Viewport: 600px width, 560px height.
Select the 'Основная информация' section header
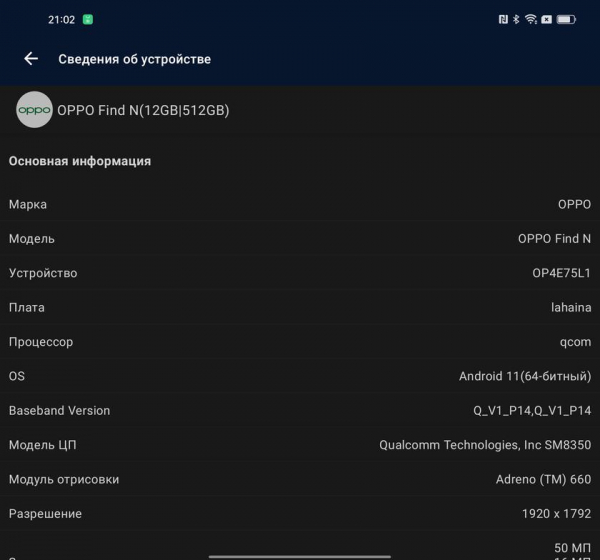tap(80, 161)
